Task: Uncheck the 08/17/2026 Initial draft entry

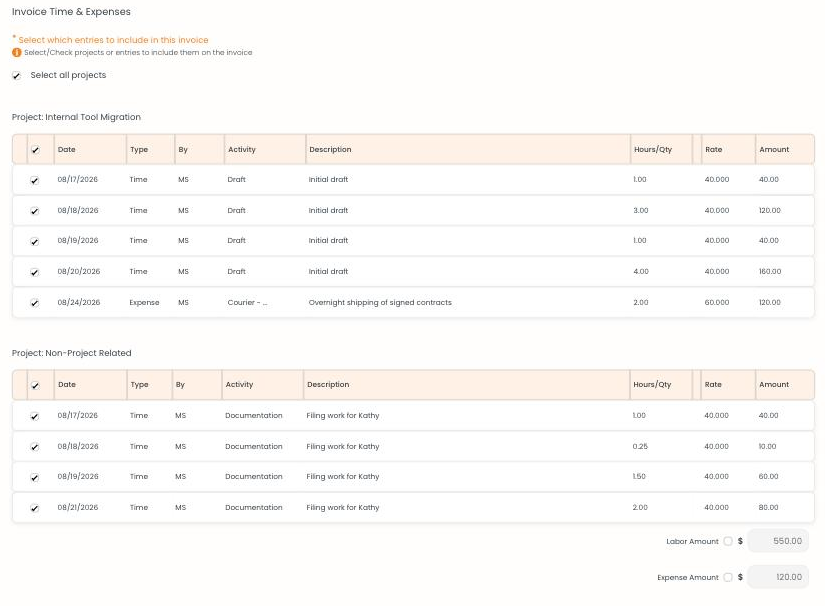Action: click(35, 180)
